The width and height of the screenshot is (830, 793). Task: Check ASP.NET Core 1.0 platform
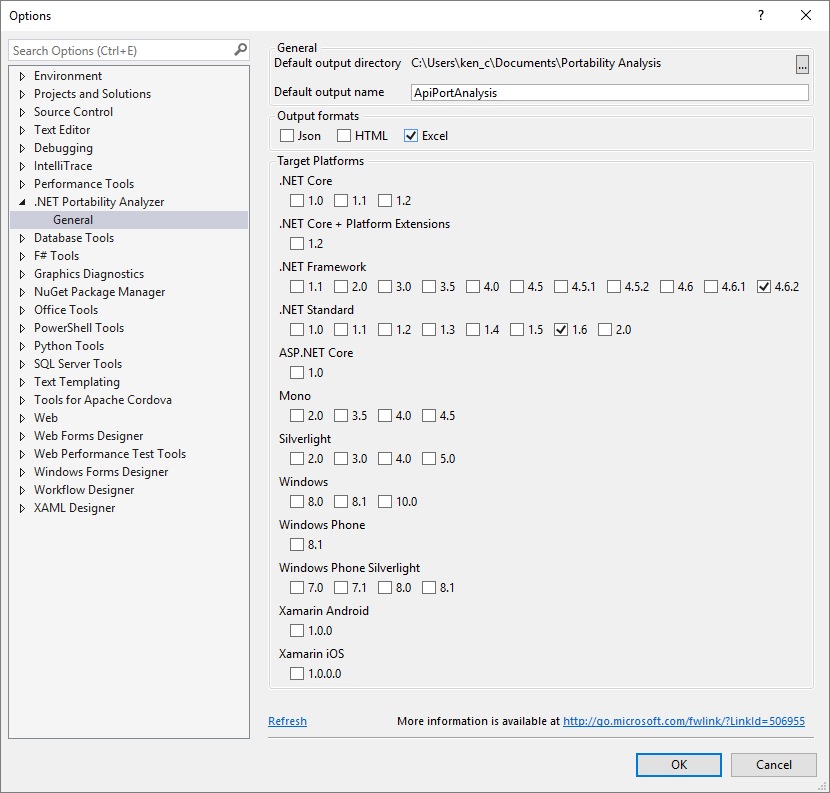(297, 373)
